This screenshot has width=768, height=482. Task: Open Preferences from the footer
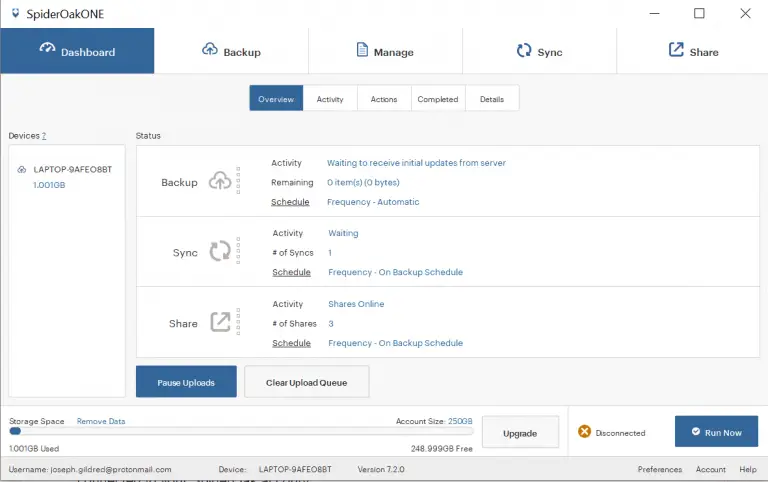(x=660, y=469)
